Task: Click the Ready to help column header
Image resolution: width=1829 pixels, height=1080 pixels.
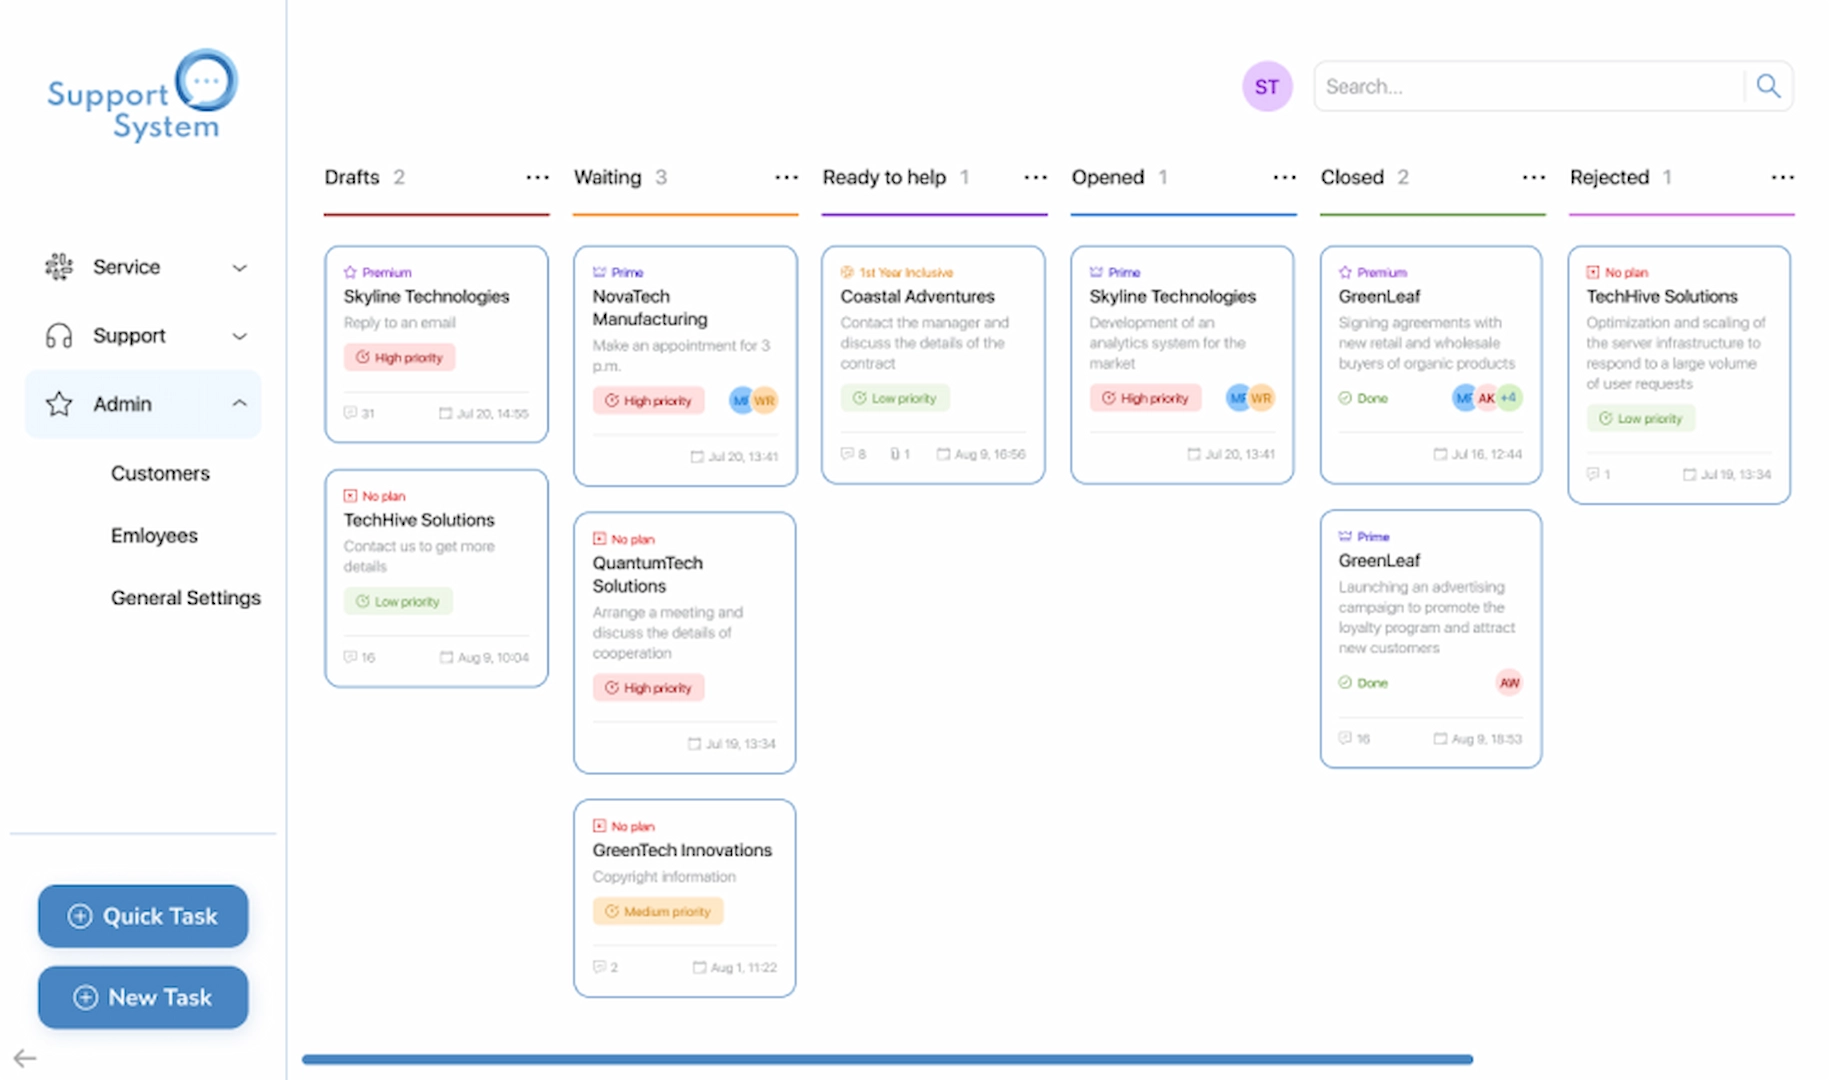Action: (x=884, y=177)
